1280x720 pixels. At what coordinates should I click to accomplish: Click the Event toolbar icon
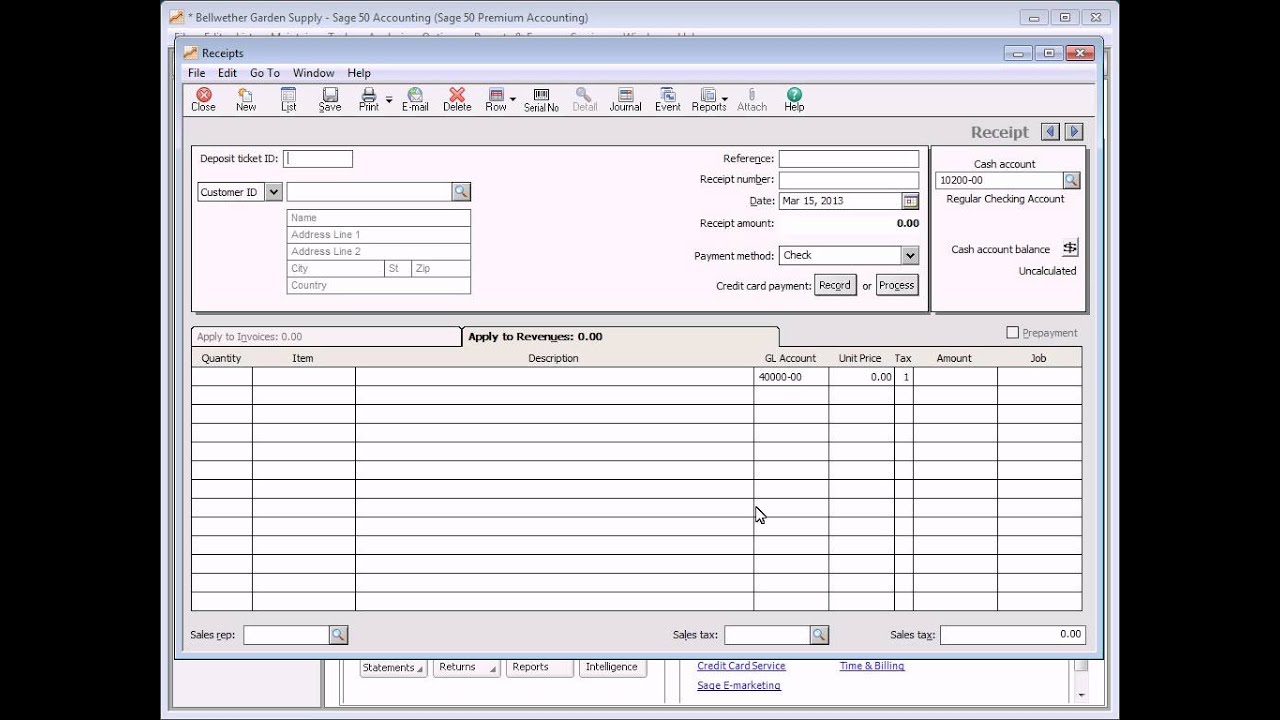(x=667, y=99)
